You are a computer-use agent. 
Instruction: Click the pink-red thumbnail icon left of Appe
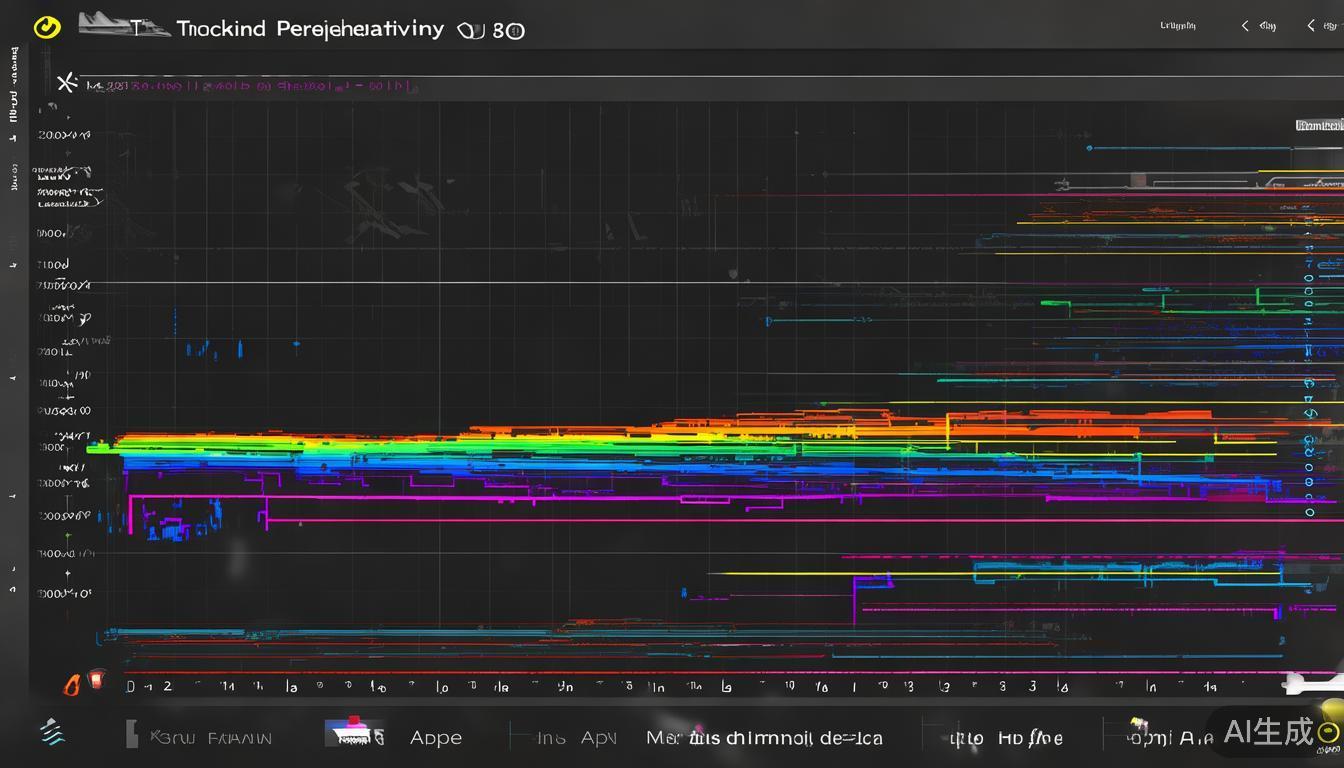pyautogui.click(x=354, y=733)
